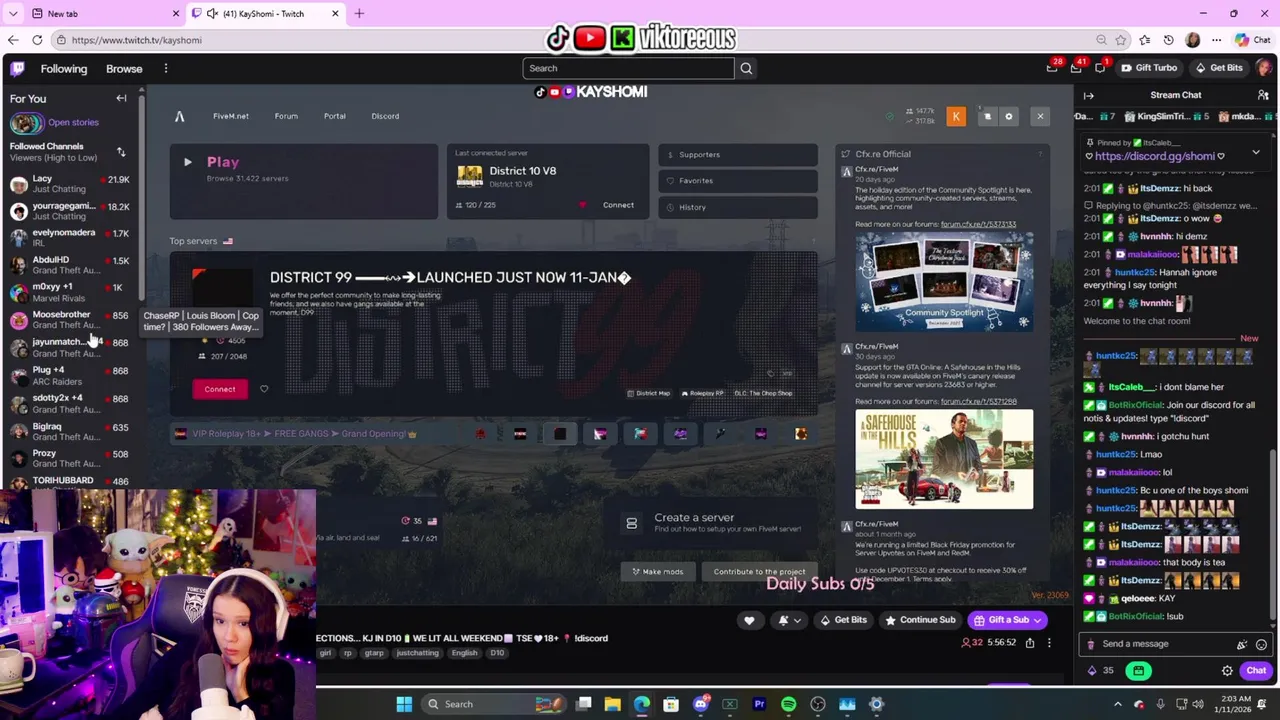
Task: Open Discord from the Windows taskbar
Action: (x=700, y=704)
